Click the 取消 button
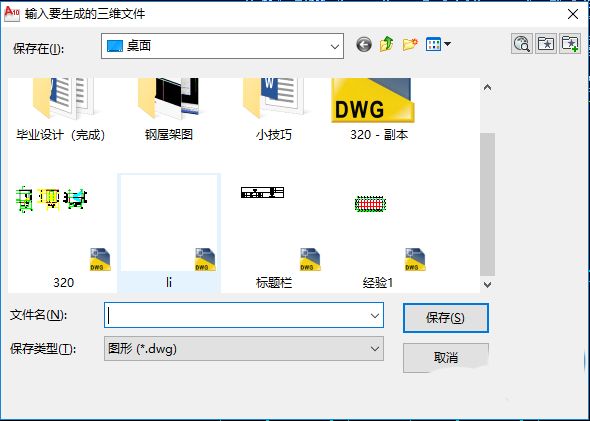The image size is (590, 421). tap(446, 357)
